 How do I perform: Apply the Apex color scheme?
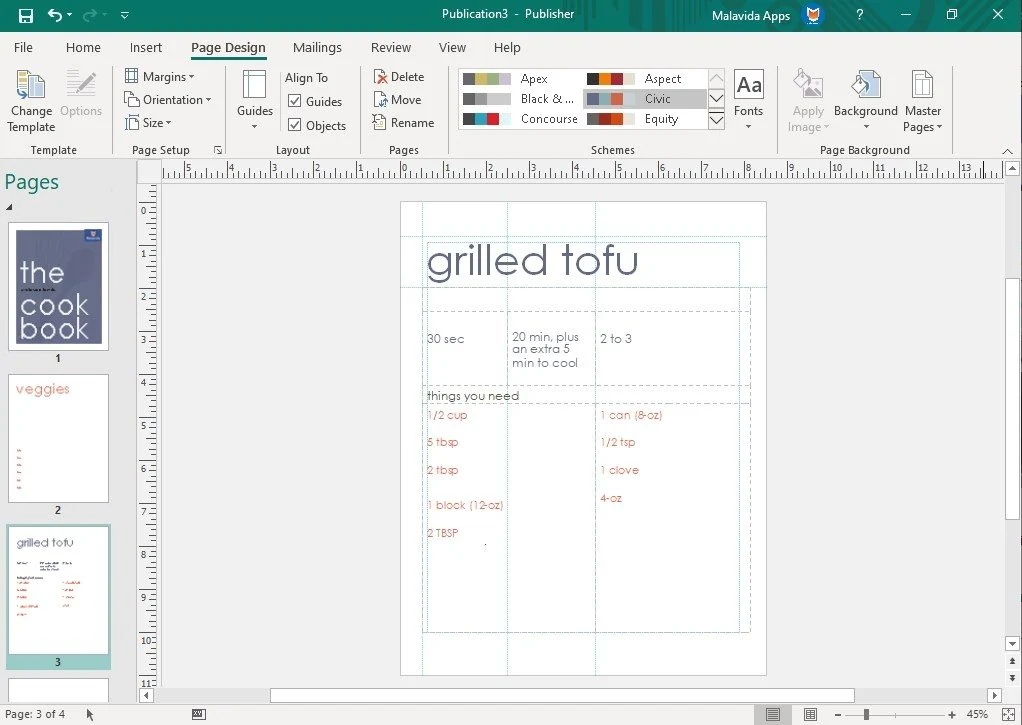(519, 79)
